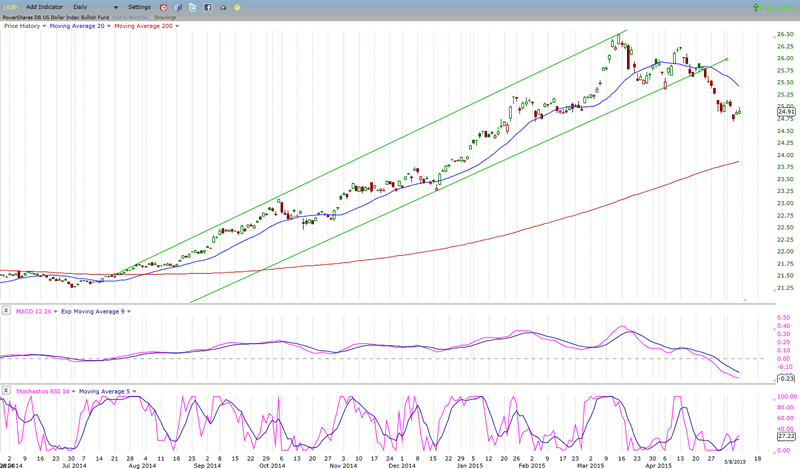Screen dimensions: 800x469
Task: Share chart via the Facebook icon
Action: [x=208, y=8]
